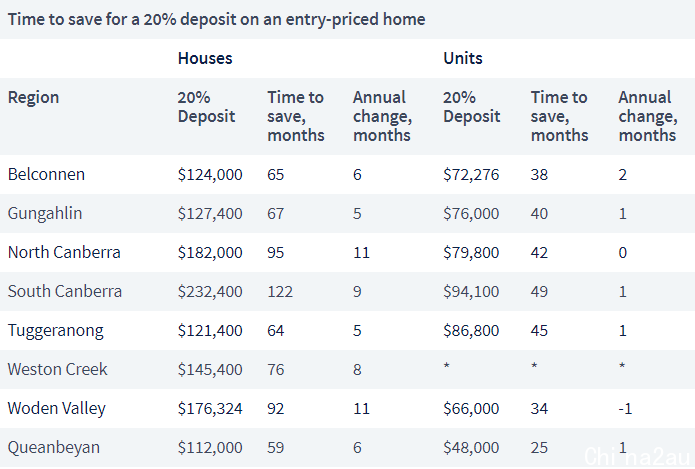This screenshot has height=469, width=695.
Task: Click Units 'Annual change, months' header
Action: tap(648, 116)
